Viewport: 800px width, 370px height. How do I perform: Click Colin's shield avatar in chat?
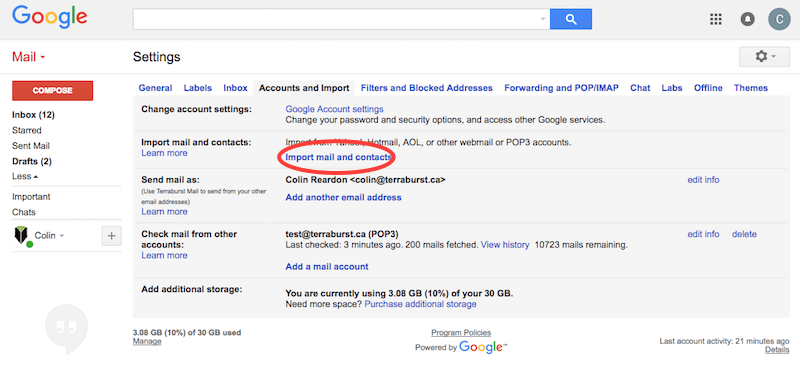pyautogui.click(x=21, y=236)
